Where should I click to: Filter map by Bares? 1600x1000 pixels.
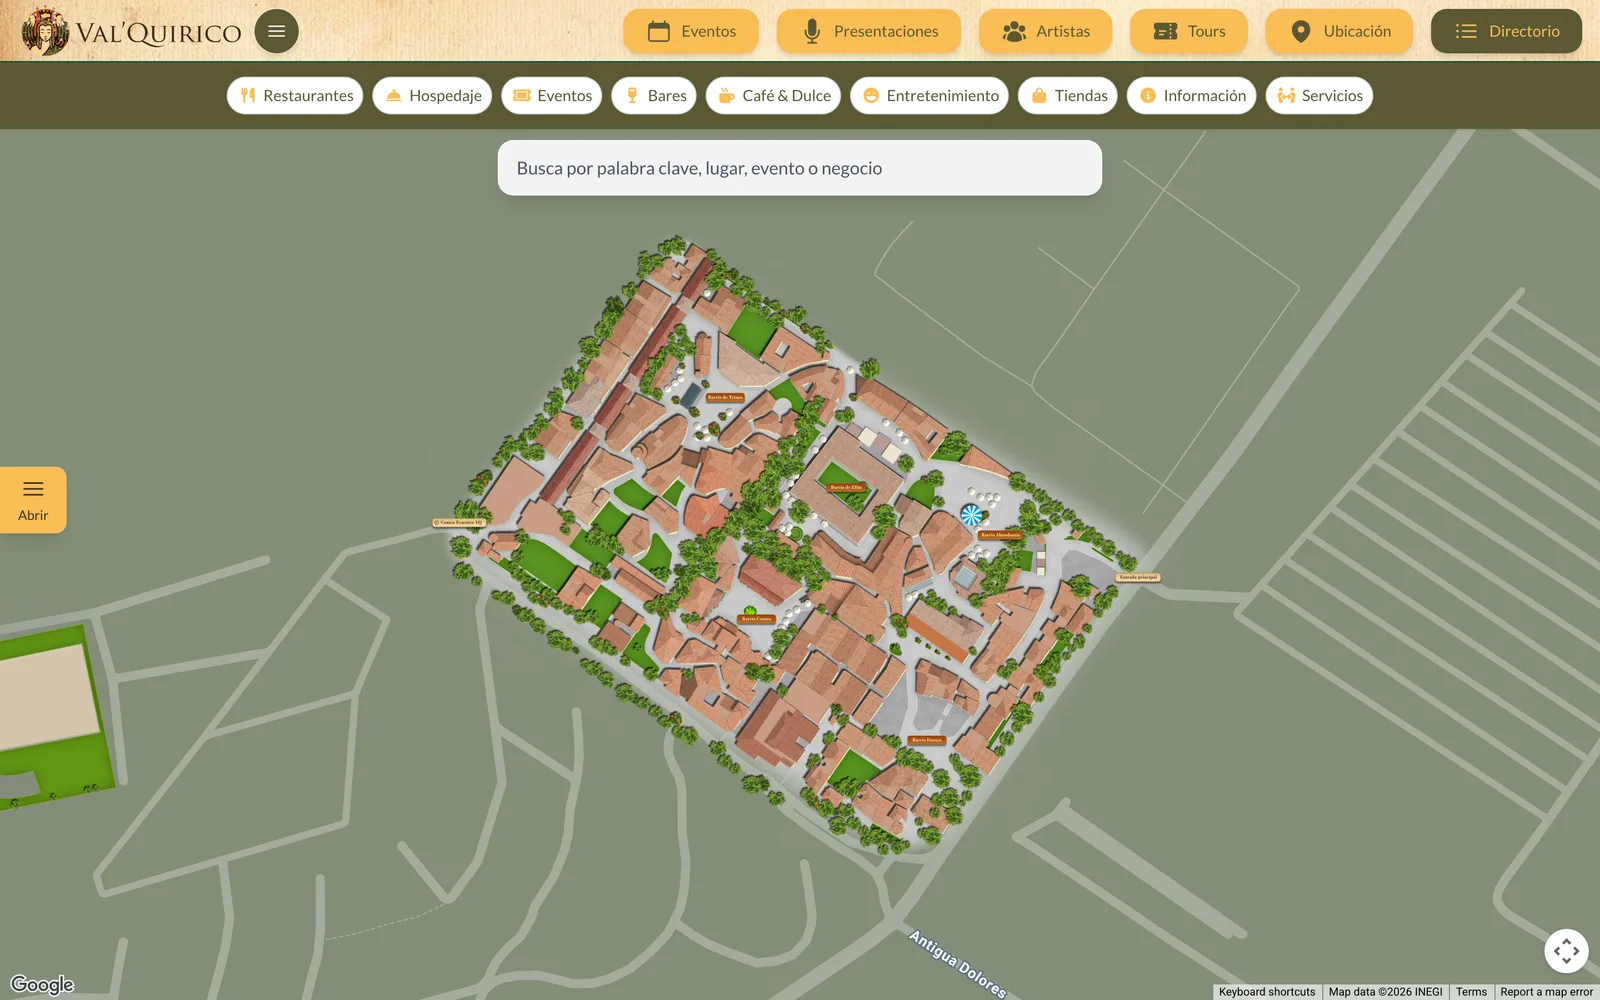tap(654, 96)
